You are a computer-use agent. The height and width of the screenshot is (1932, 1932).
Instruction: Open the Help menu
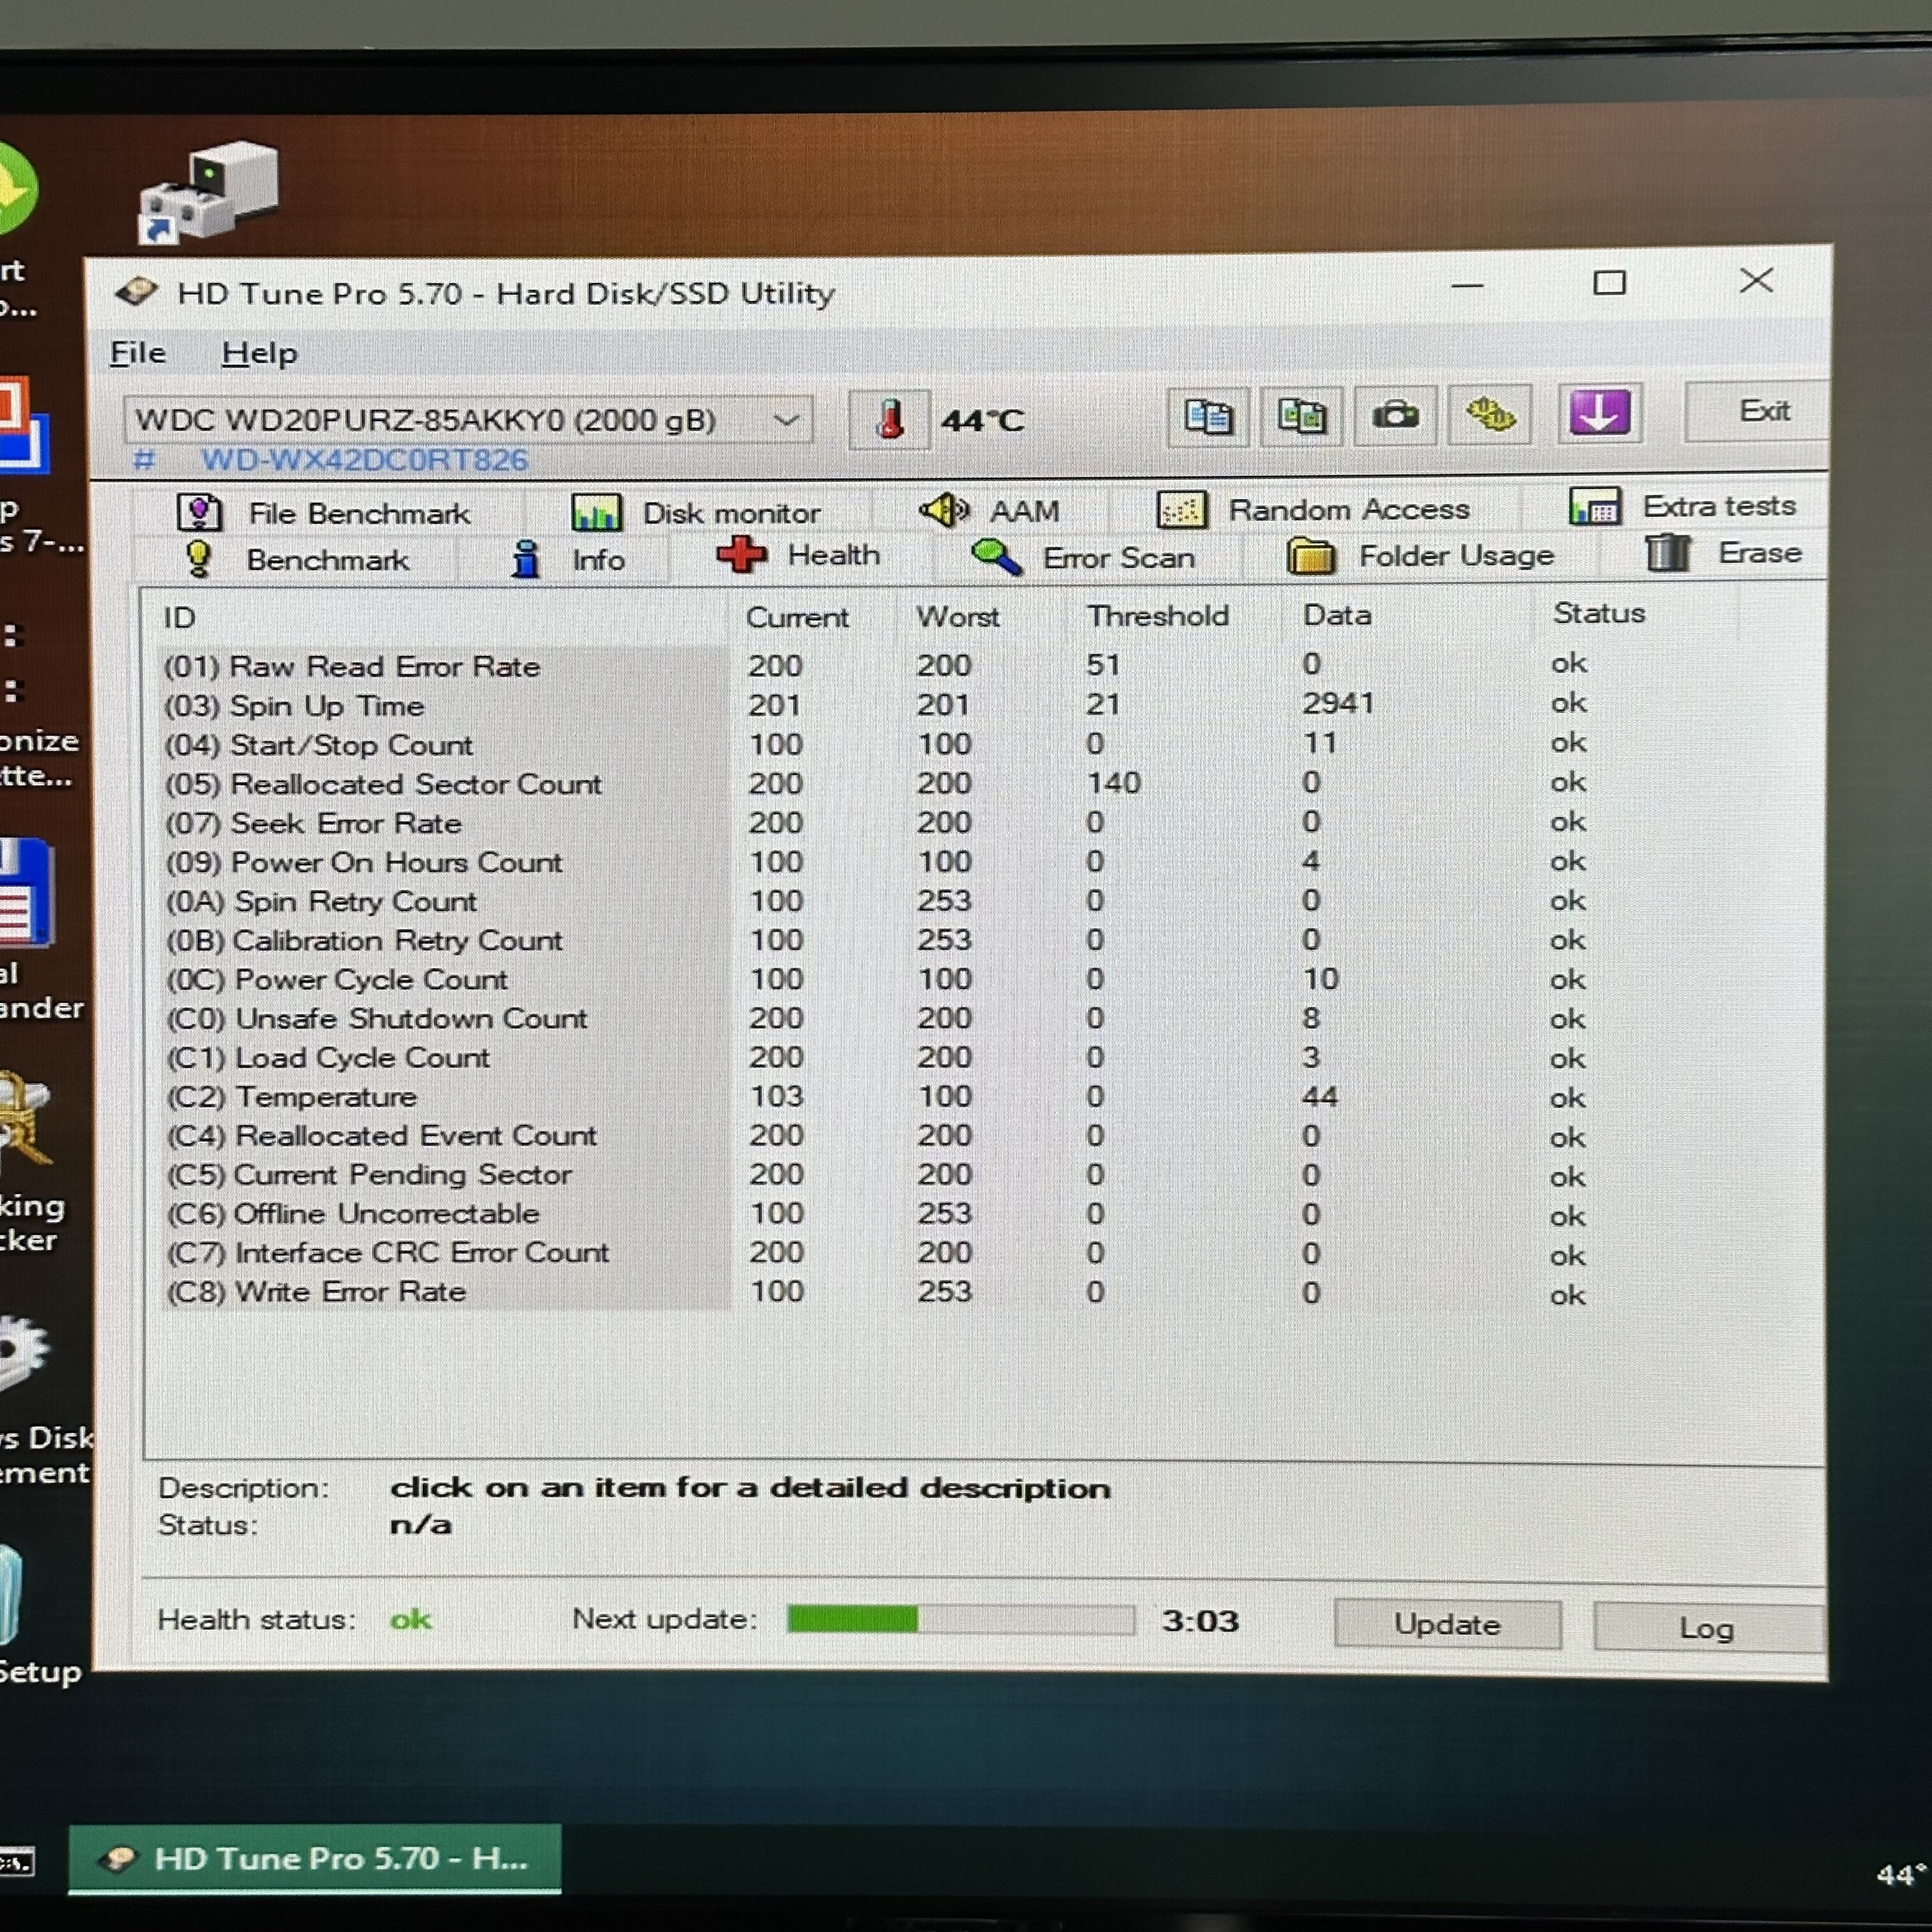pyautogui.click(x=259, y=353)
